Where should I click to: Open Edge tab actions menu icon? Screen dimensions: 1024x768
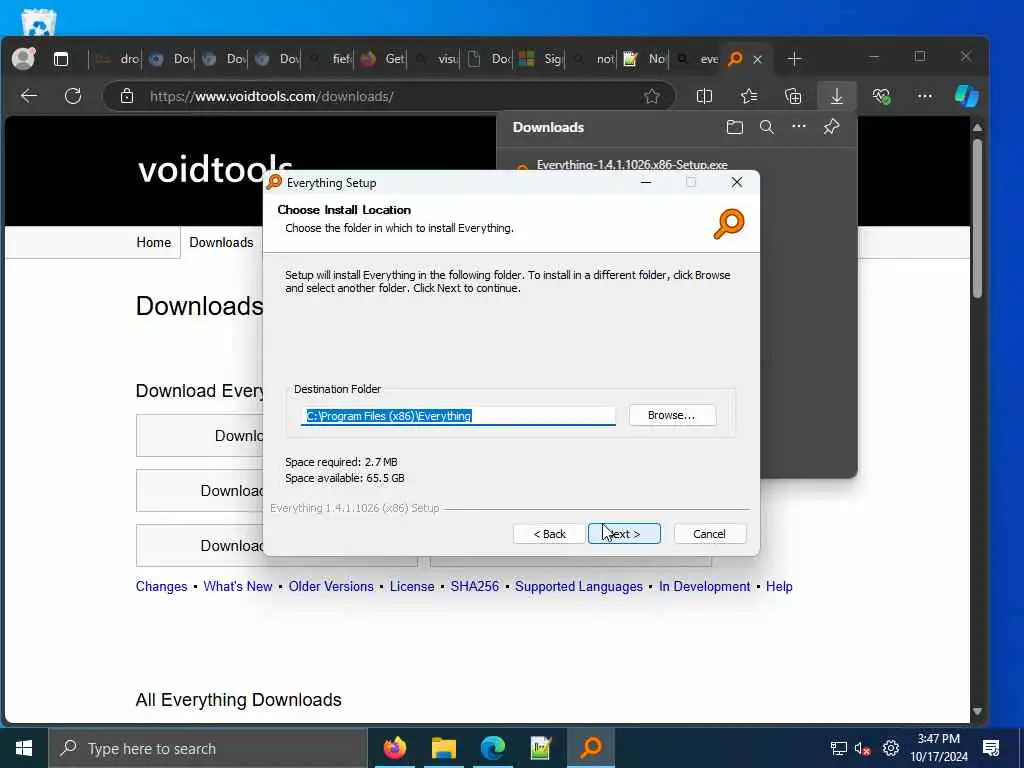tap(61, 59)
